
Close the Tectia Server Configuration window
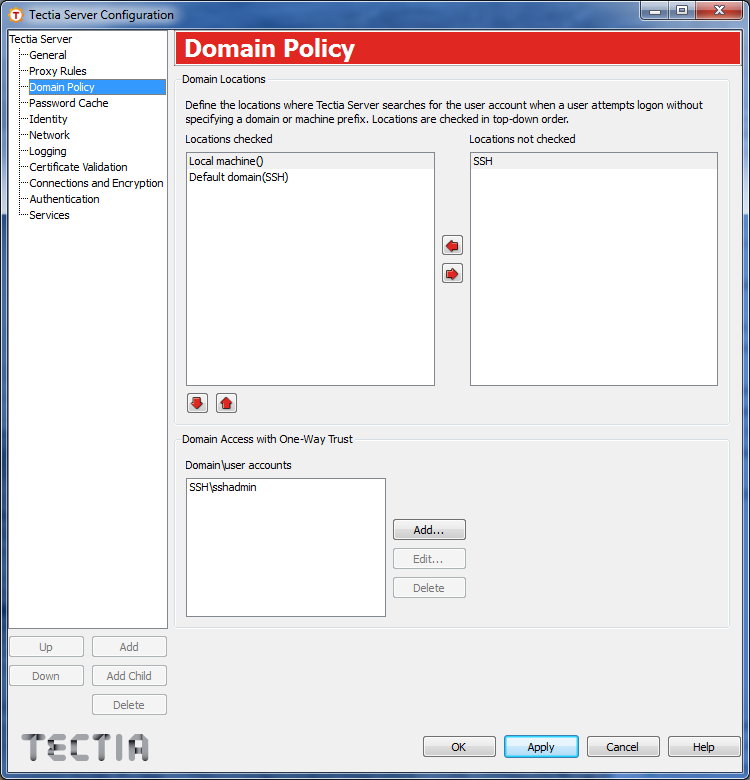[x=719, y=10]
